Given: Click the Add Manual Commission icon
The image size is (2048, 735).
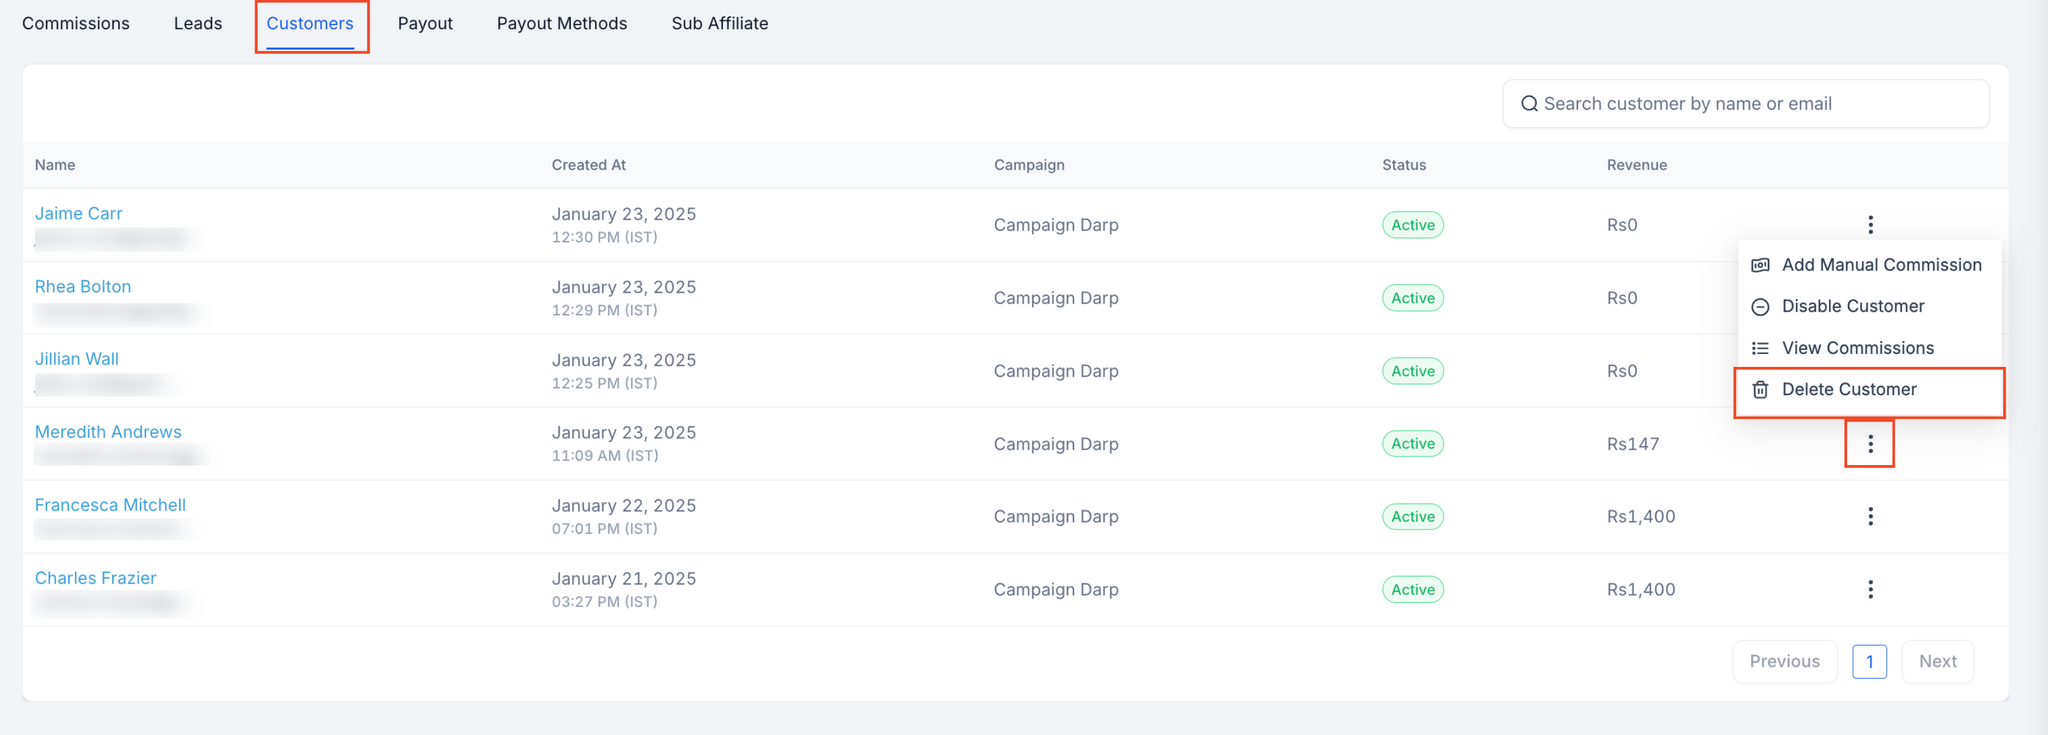Looking at the screenshot, I should point(1761,265).
